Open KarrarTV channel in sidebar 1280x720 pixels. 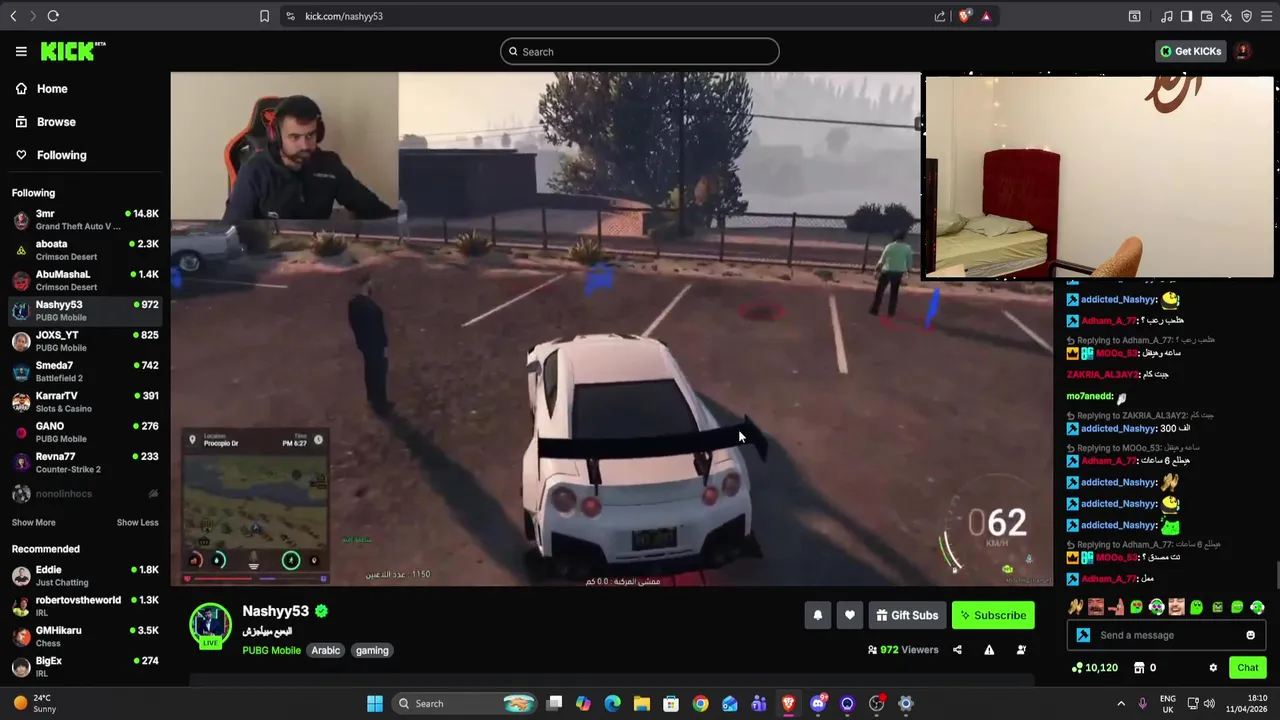click(85, 402)
